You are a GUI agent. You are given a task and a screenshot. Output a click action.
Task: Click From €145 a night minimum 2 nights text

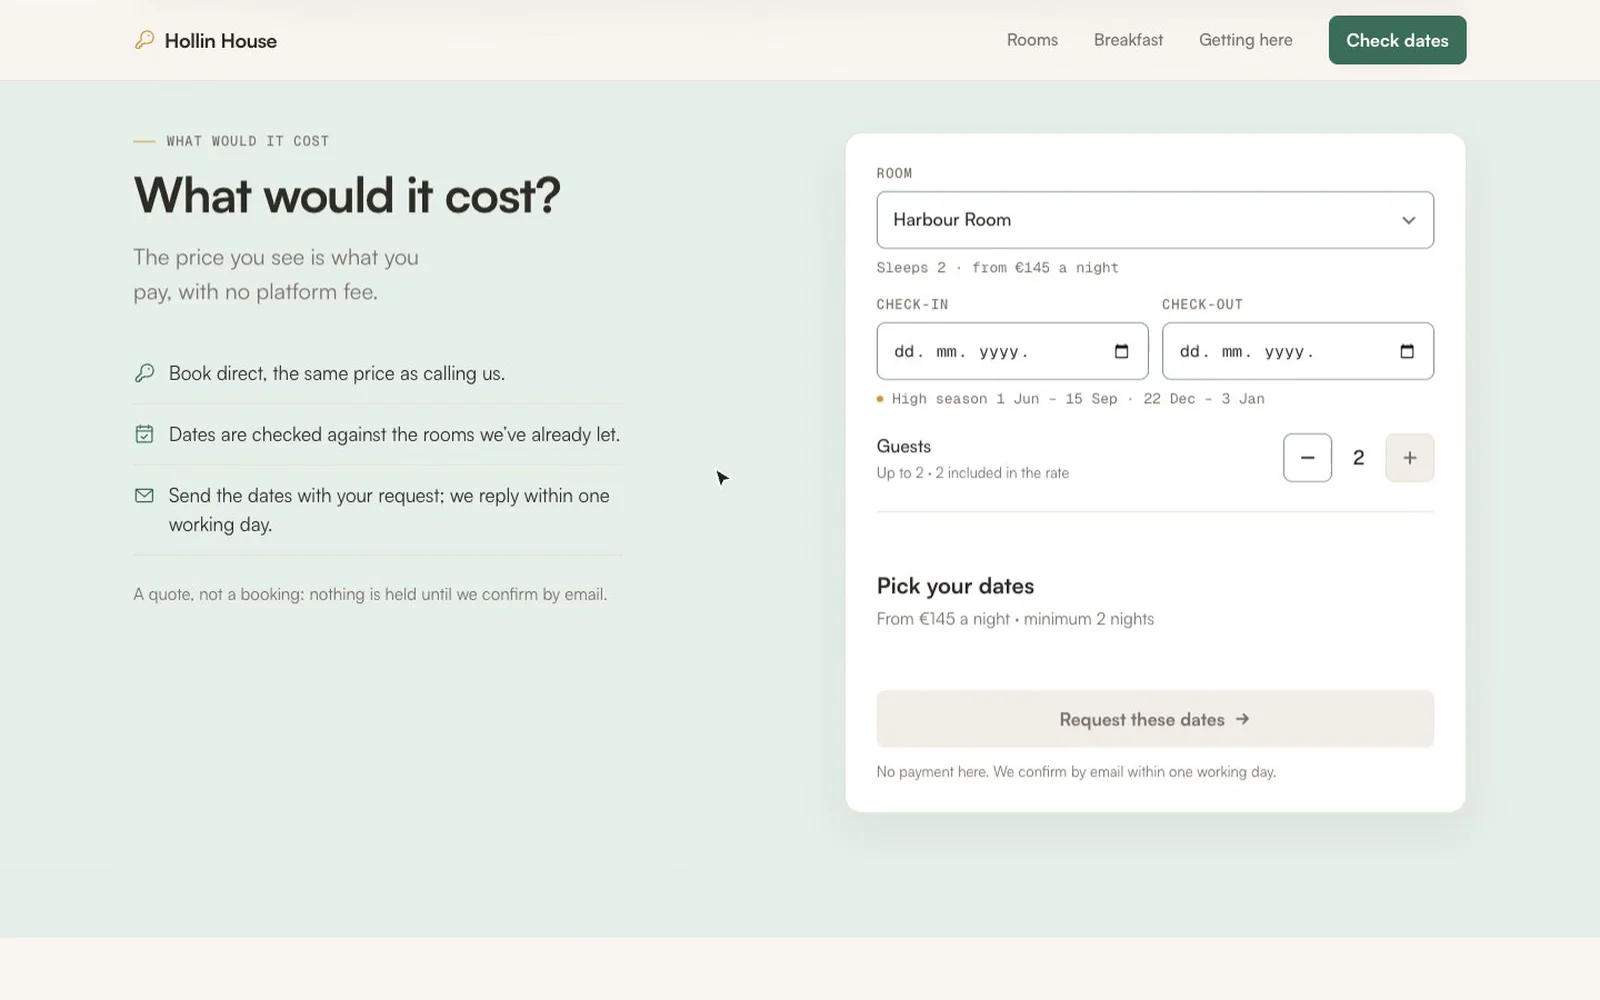pos(1015,619)
